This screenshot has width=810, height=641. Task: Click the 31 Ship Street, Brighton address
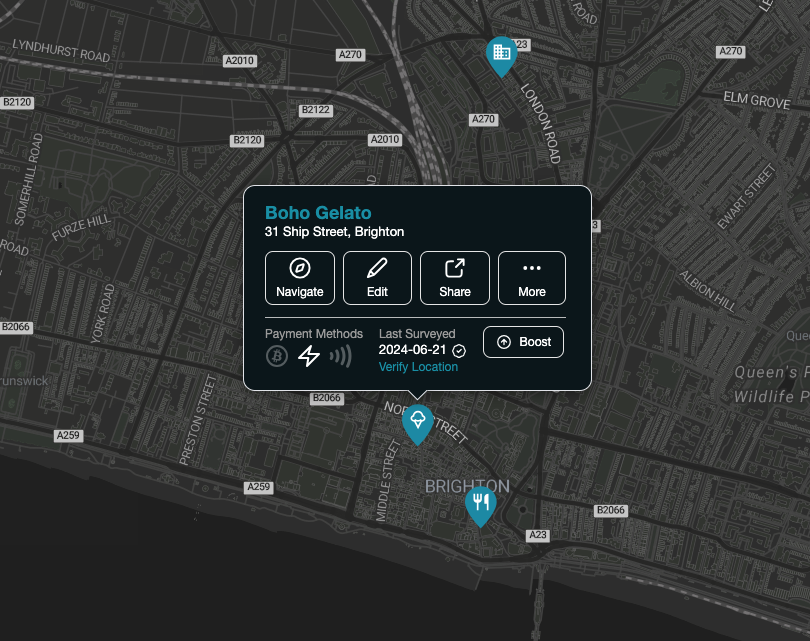tap(334, 231)
